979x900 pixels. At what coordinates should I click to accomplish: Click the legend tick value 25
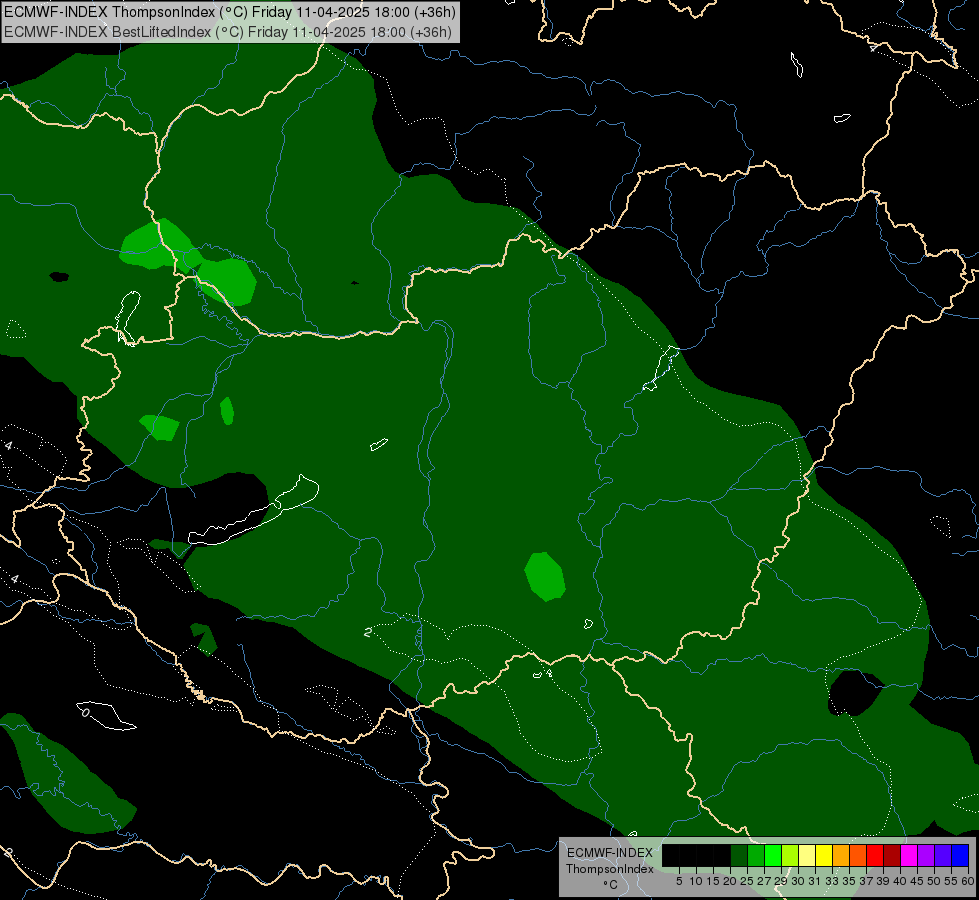click(x=747, y=881)
